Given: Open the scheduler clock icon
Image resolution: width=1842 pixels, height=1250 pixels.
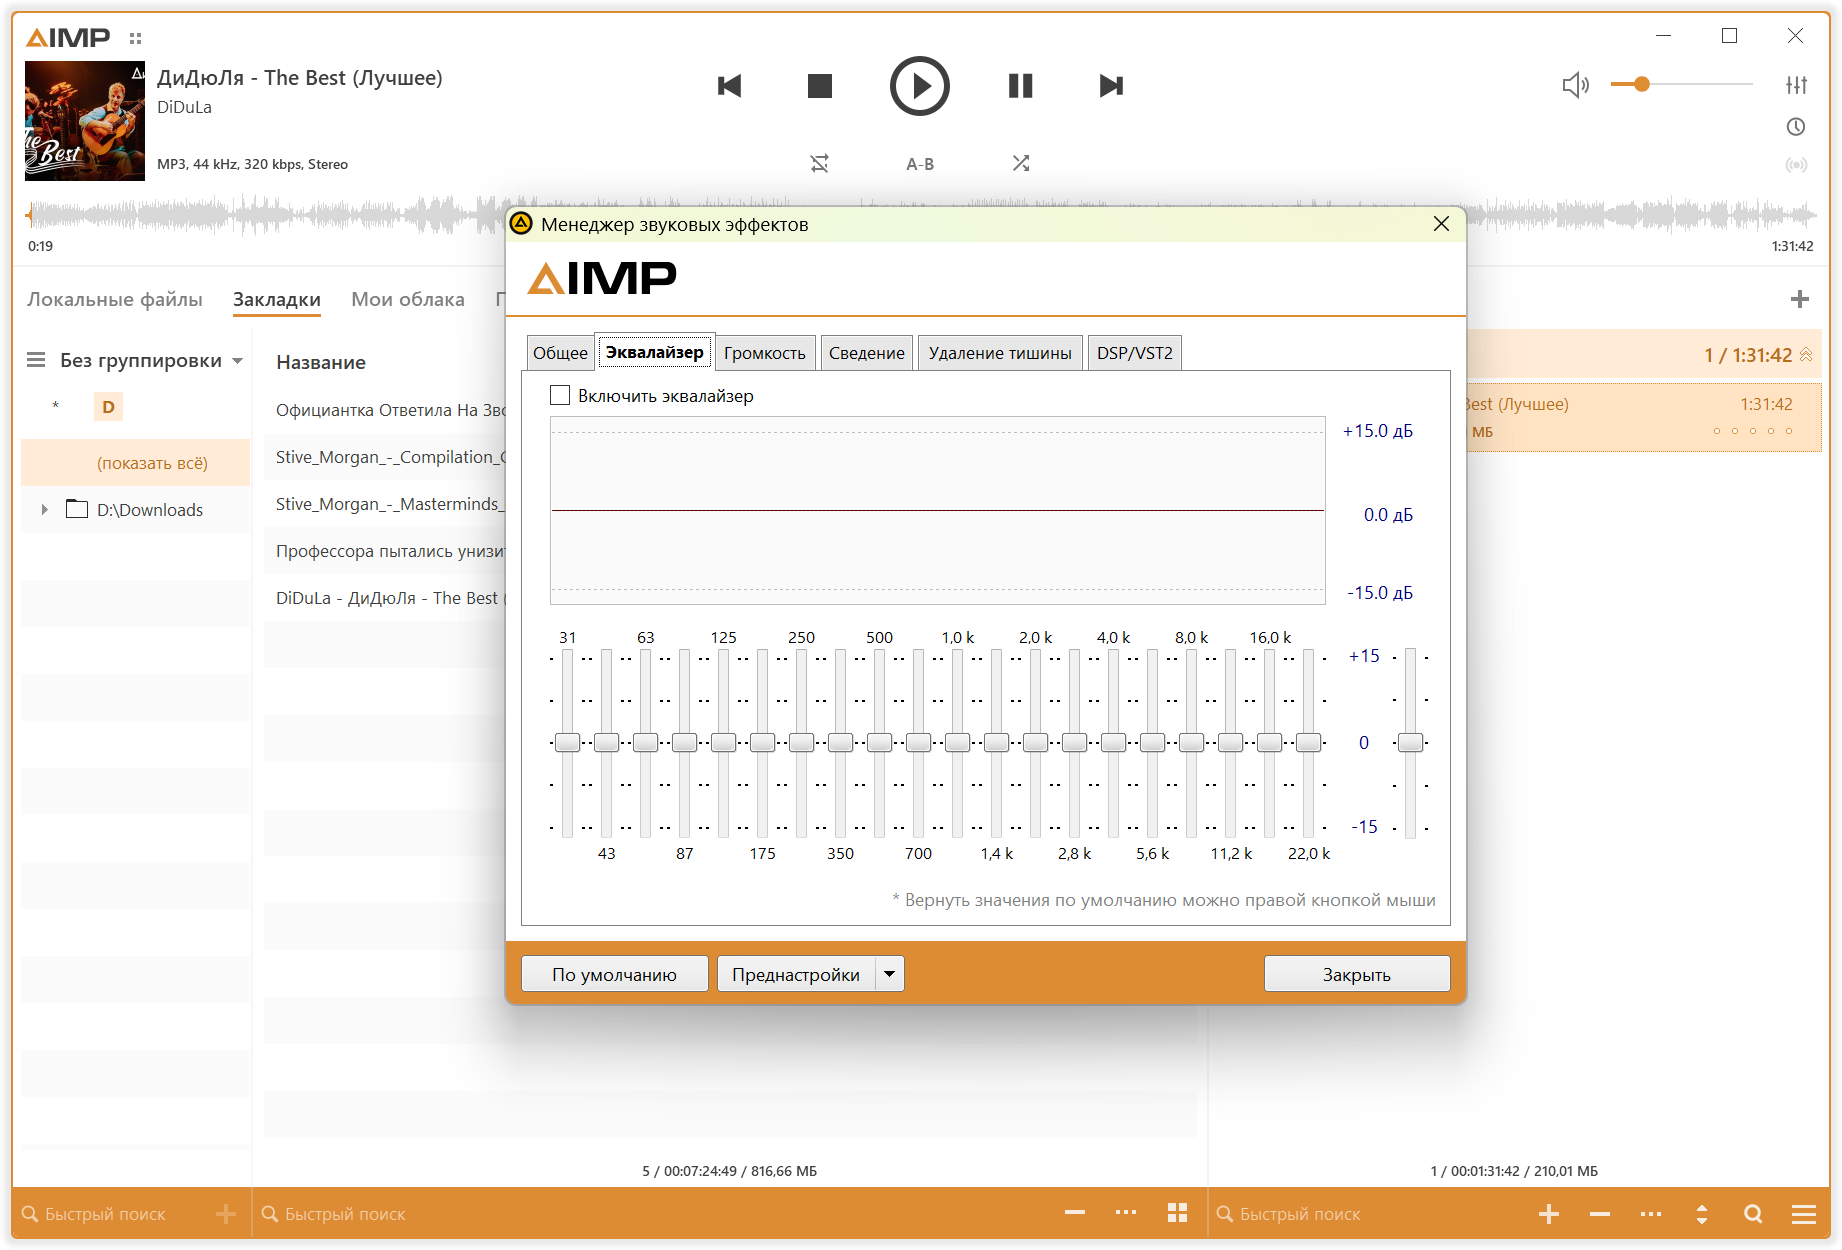Looking at the screenshot, I should (x=1796, y=127).
